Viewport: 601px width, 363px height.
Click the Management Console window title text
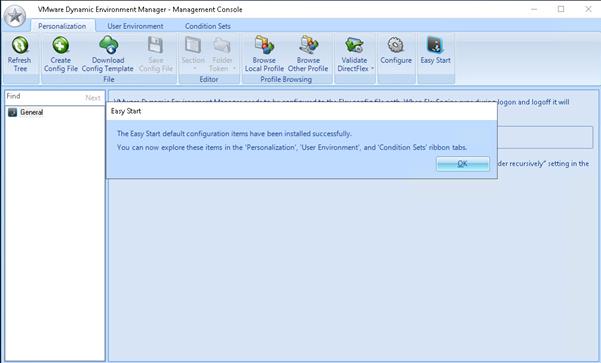(140, 10)
